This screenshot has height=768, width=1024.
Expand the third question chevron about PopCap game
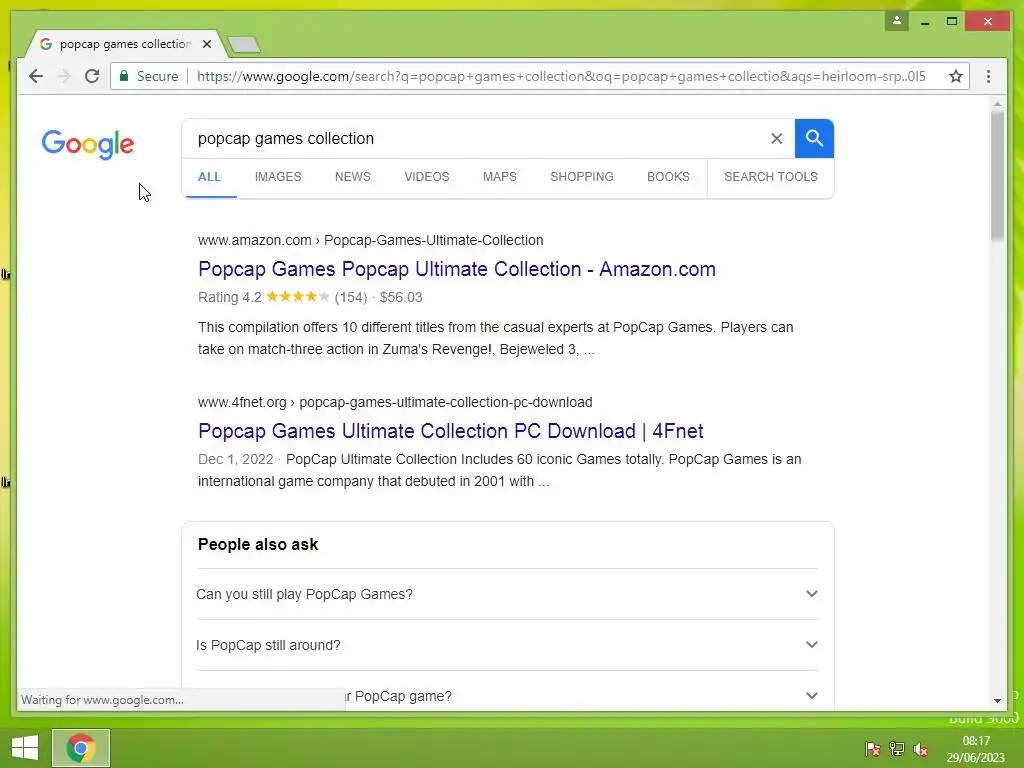[x=811, y=696]
